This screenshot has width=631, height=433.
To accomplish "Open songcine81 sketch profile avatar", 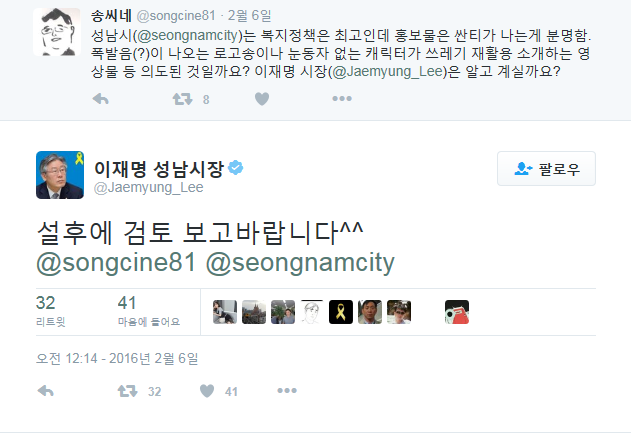I will [x=57, y=32].
